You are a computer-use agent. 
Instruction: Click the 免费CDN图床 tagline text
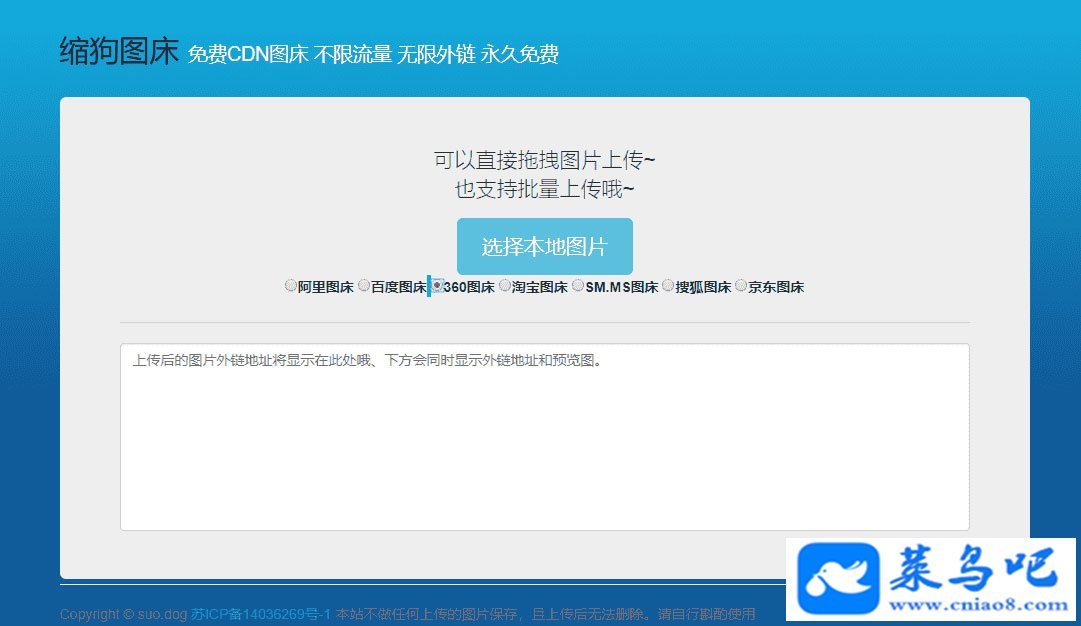click(x=247, y=54)
